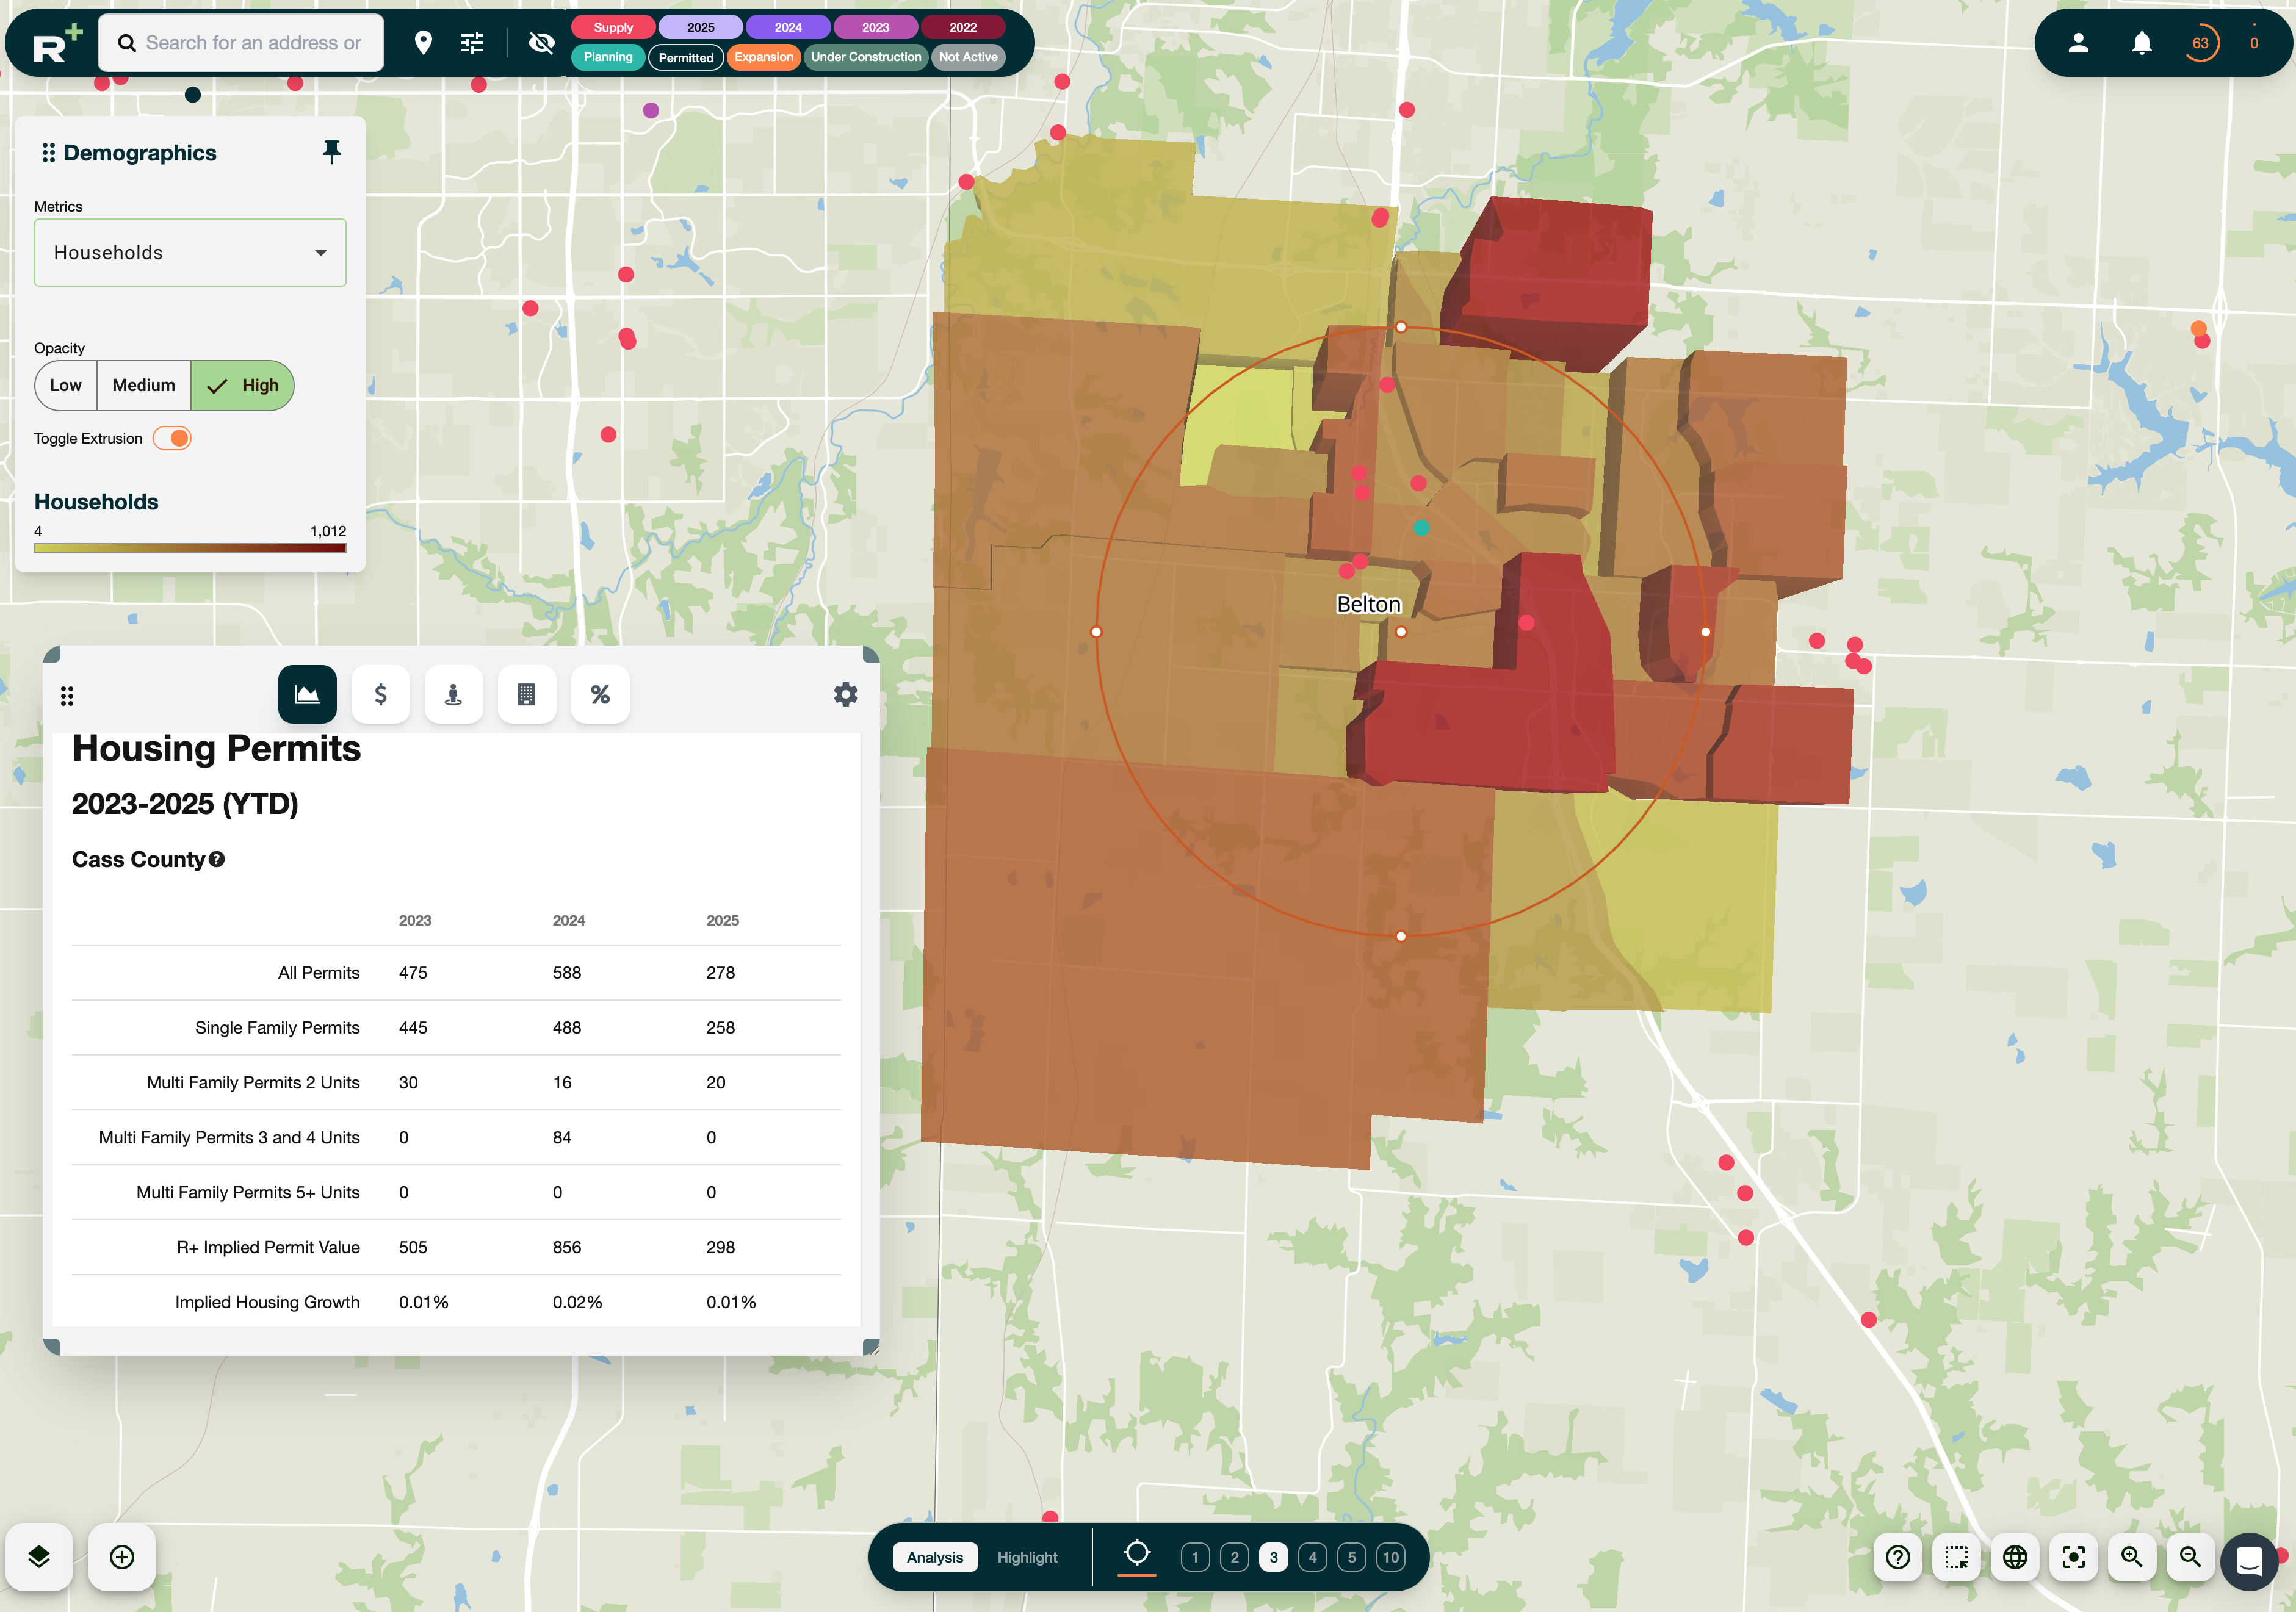Click the address search field
This screenshot has width=2296, height=1612.
point(252,43)
